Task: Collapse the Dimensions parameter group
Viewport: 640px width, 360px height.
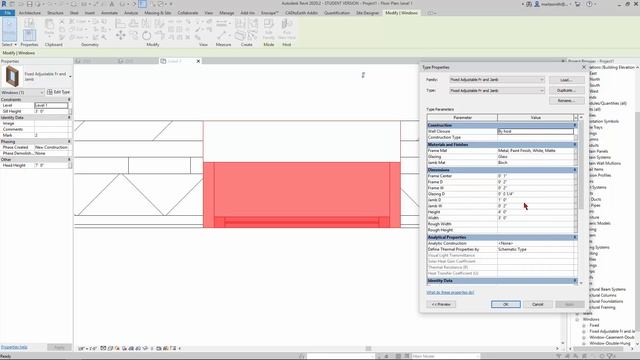Action: click(x=575, y=170)
